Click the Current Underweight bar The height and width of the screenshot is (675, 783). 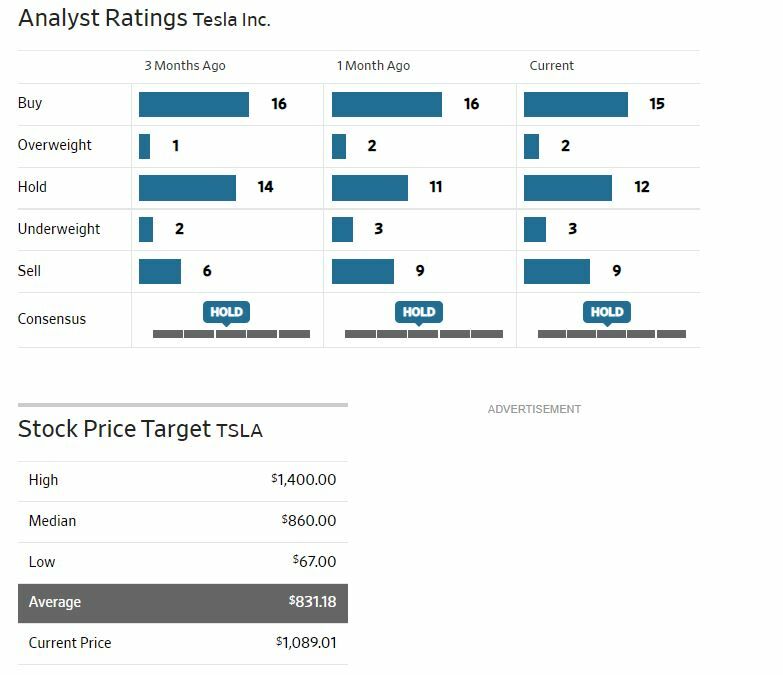click(535, 229)
